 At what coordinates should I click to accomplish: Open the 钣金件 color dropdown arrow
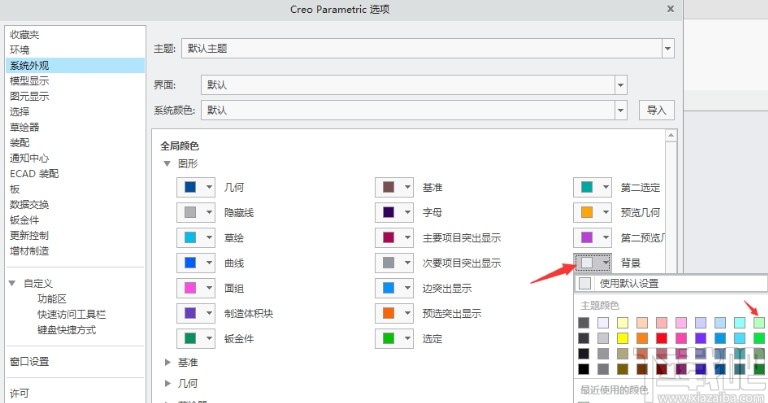[209, 338]
